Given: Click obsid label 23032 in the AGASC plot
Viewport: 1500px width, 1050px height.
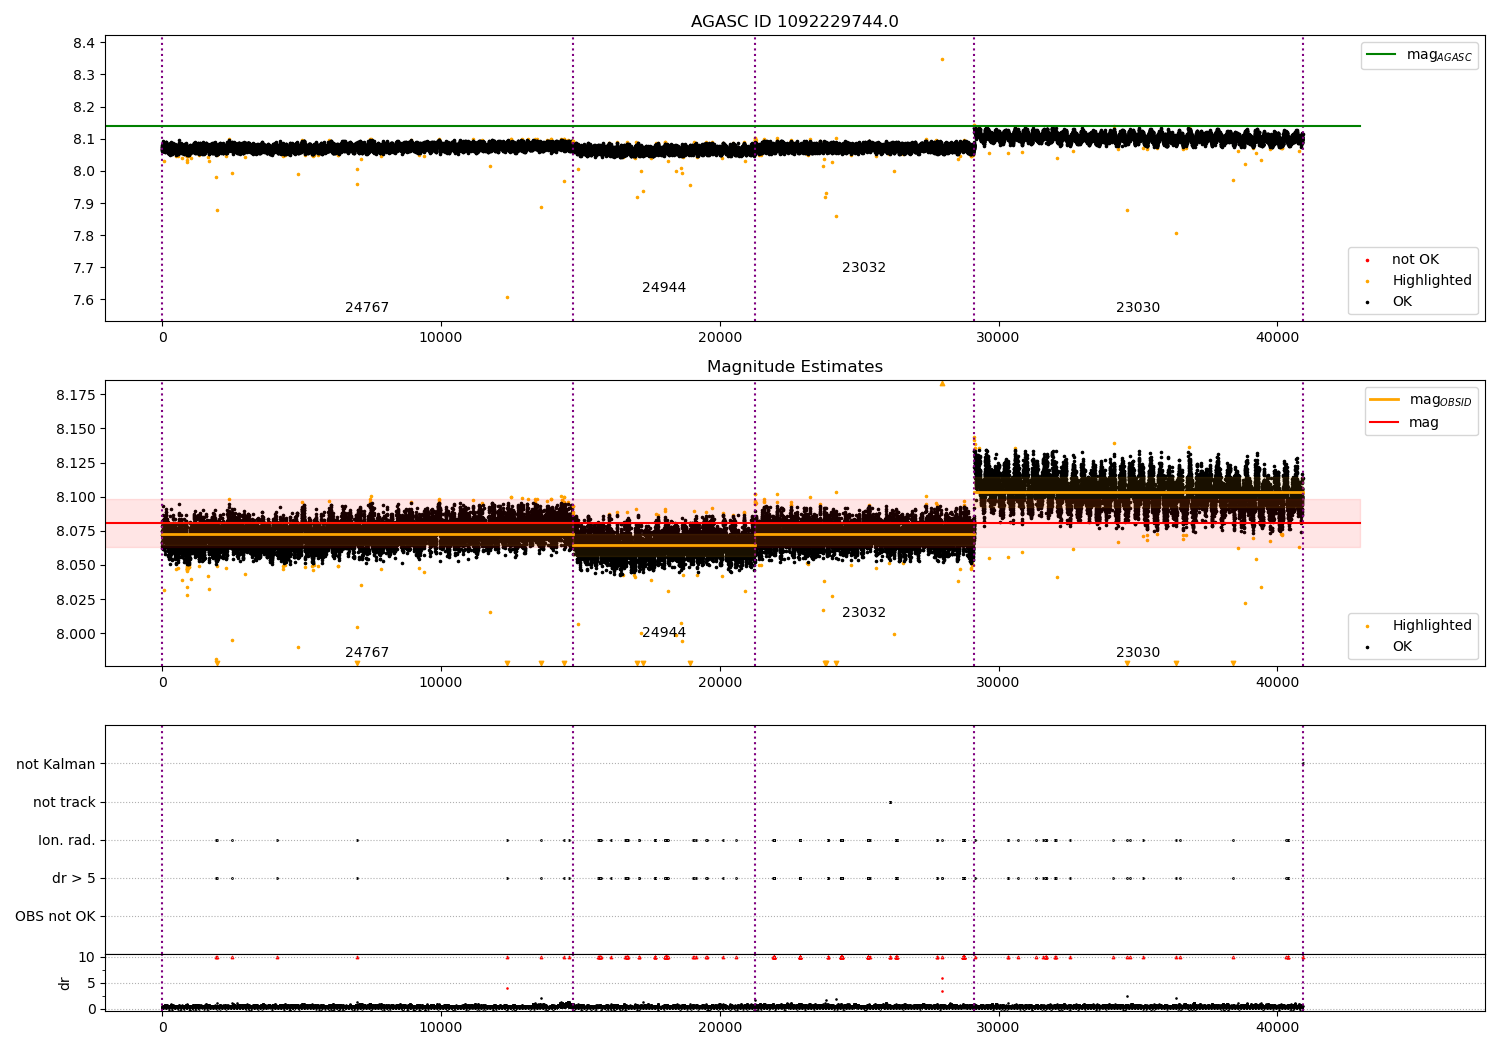Looking at the screenshot, I should point(864,268).
